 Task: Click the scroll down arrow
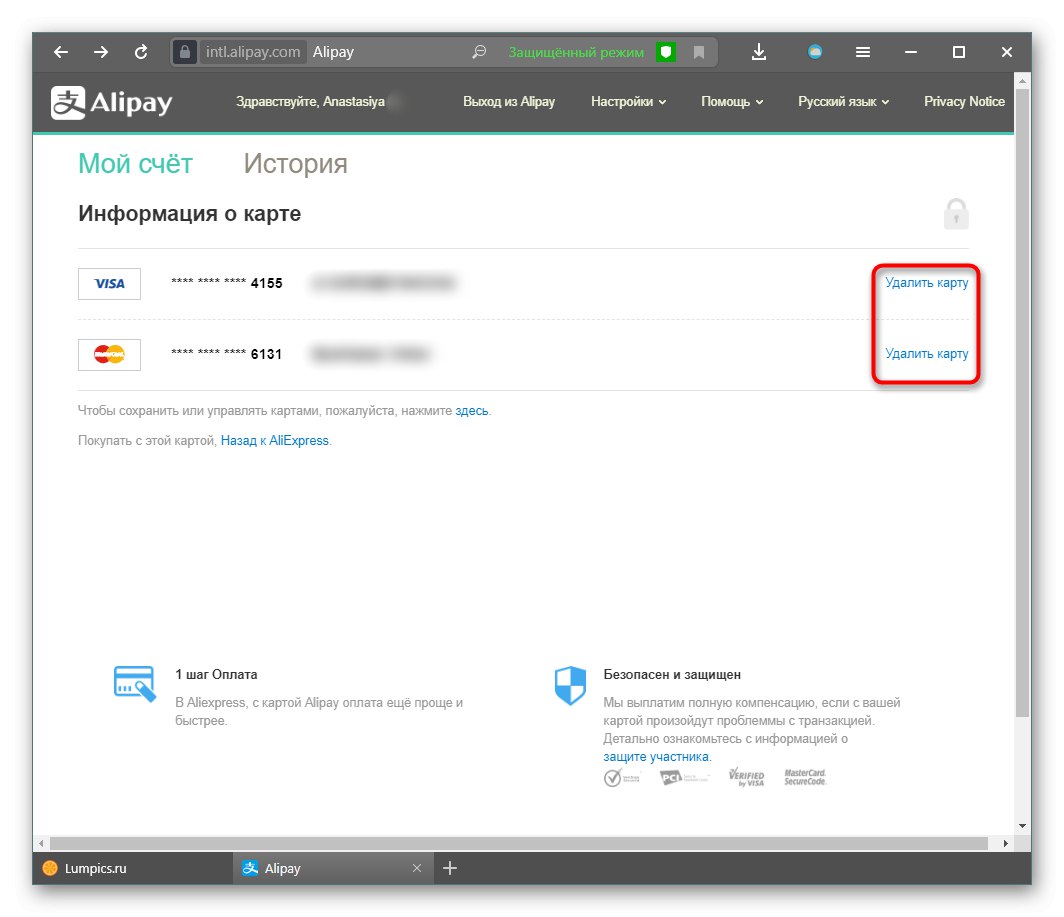(1022, 826)
